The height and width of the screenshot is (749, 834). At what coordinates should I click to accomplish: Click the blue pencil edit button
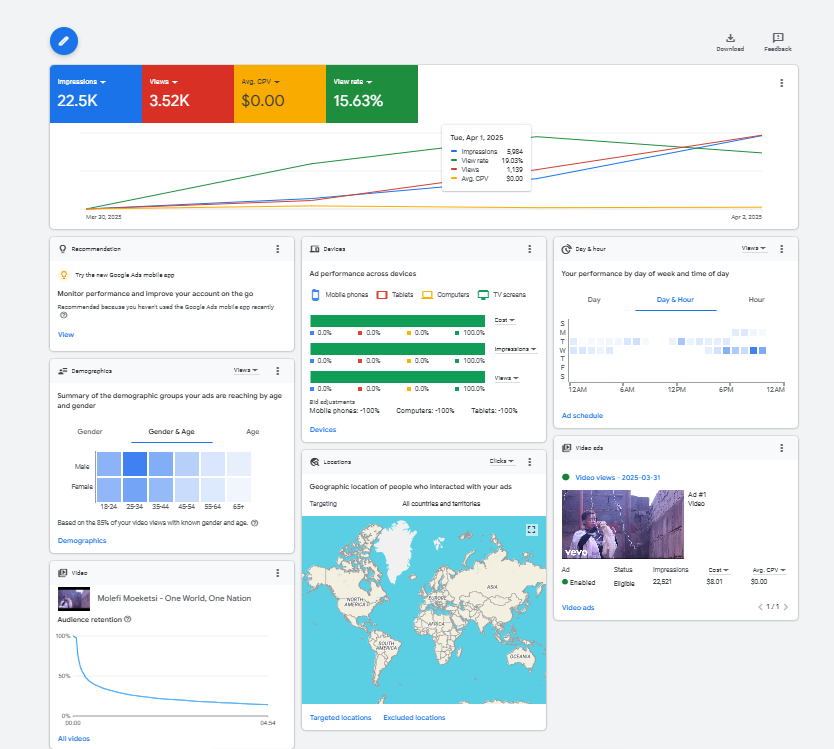(64, 40)
